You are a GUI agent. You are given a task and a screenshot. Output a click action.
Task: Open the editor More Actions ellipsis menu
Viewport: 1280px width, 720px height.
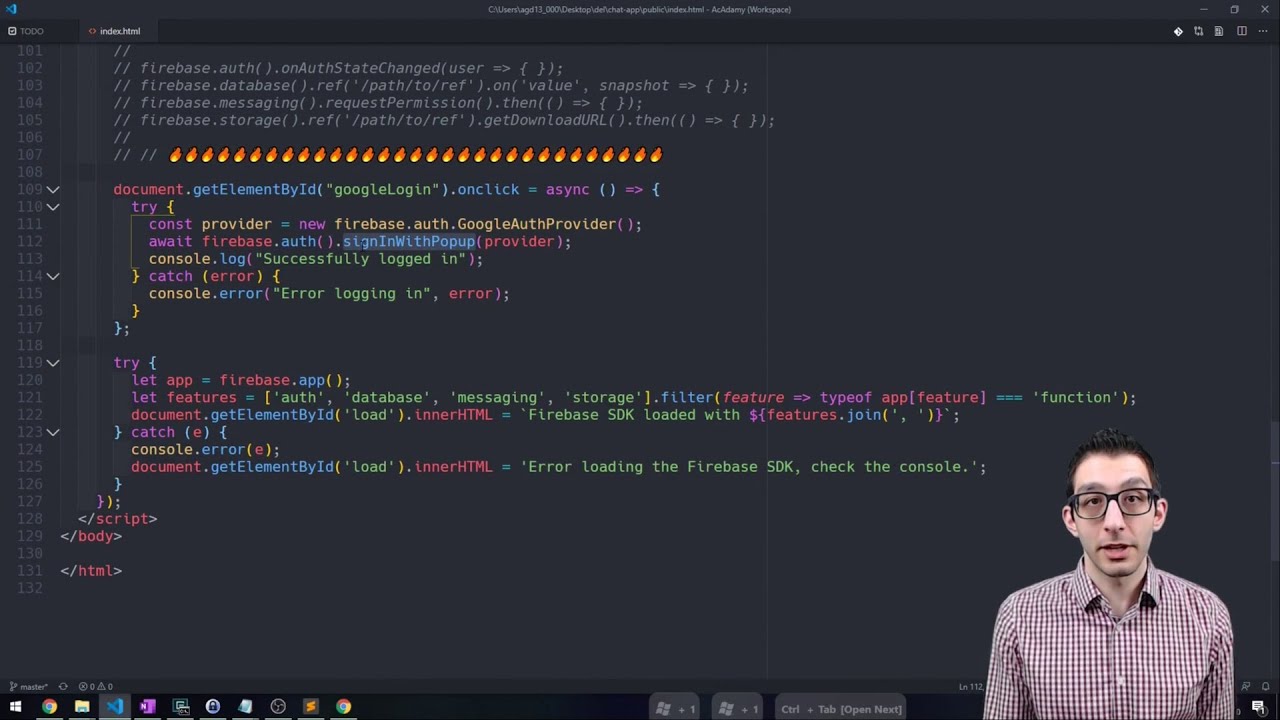1263,31
